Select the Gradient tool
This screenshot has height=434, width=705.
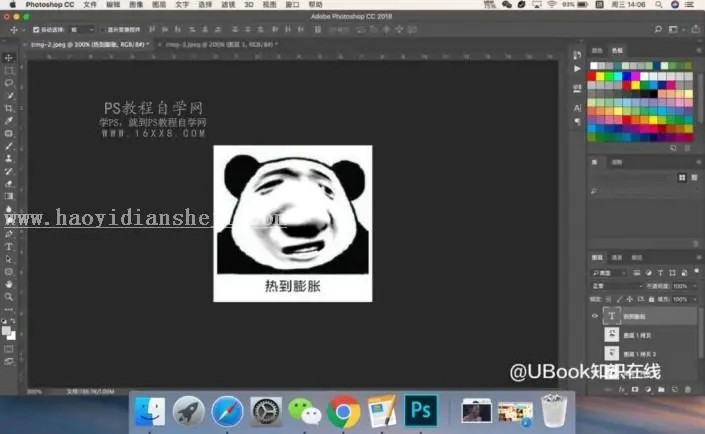[x=9, y=196]
